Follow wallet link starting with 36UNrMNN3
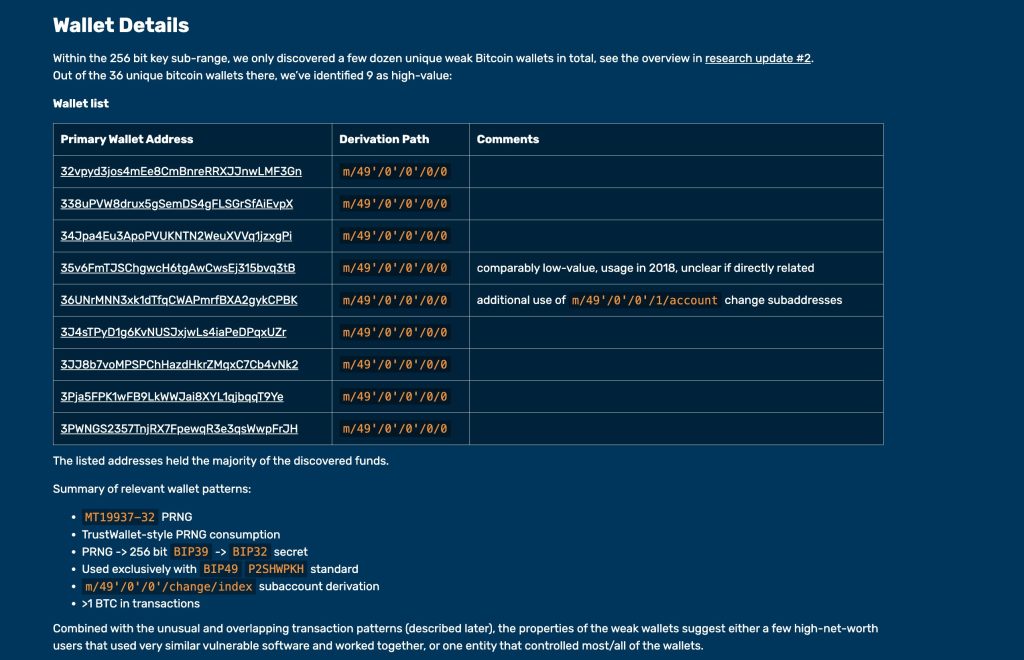Image resolution: width=1024 pixels, height=660 pixels. click(179, 300)
